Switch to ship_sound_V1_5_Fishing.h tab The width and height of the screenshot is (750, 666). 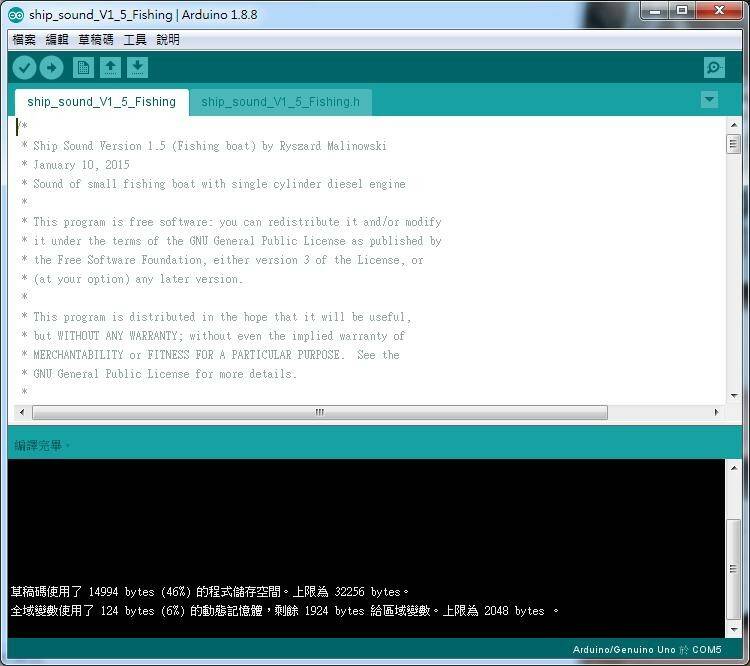[x=280, y=102]
